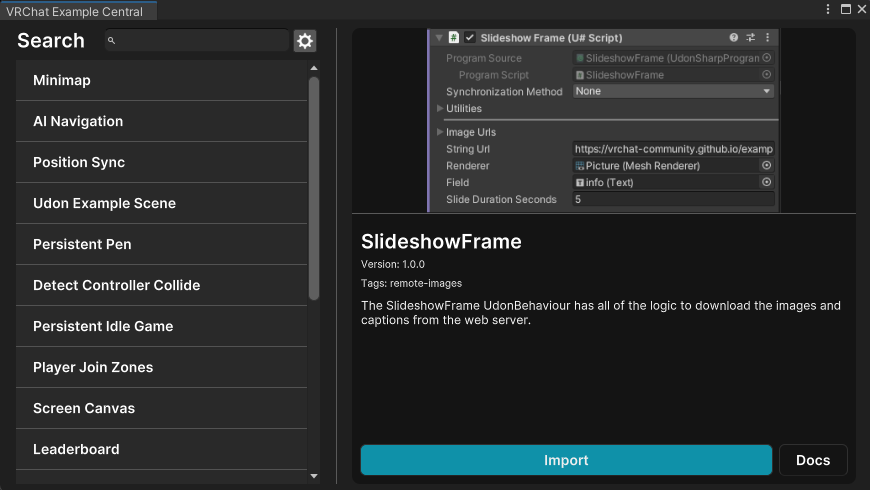Open the Docs button

point(813,460)
